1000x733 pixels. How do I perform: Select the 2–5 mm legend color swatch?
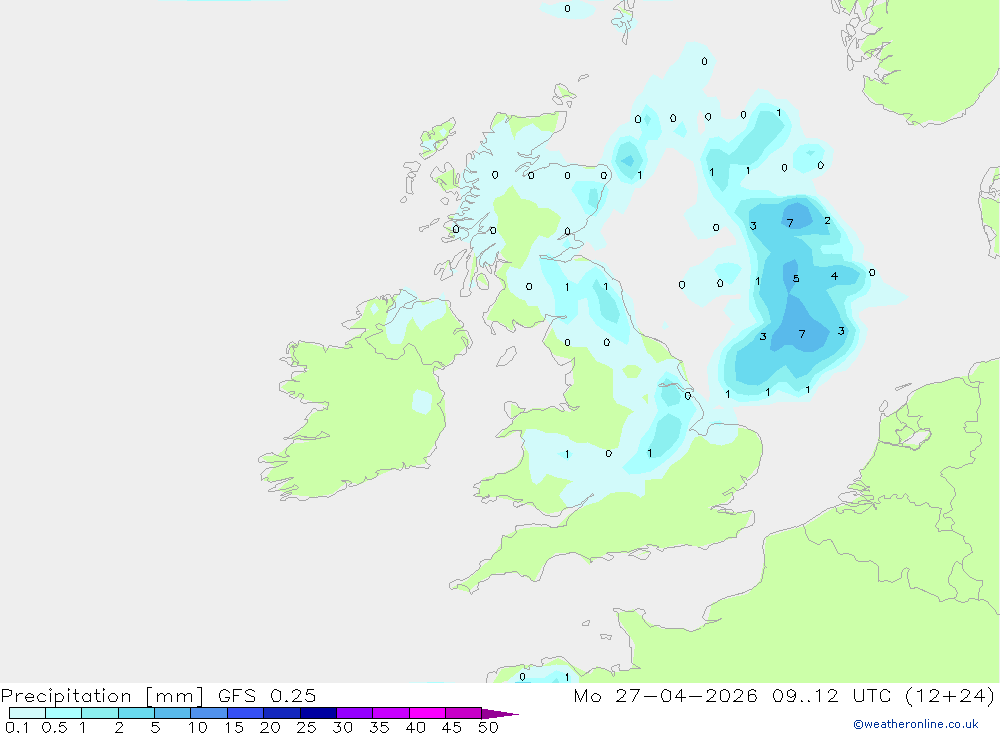click(136, 713)
